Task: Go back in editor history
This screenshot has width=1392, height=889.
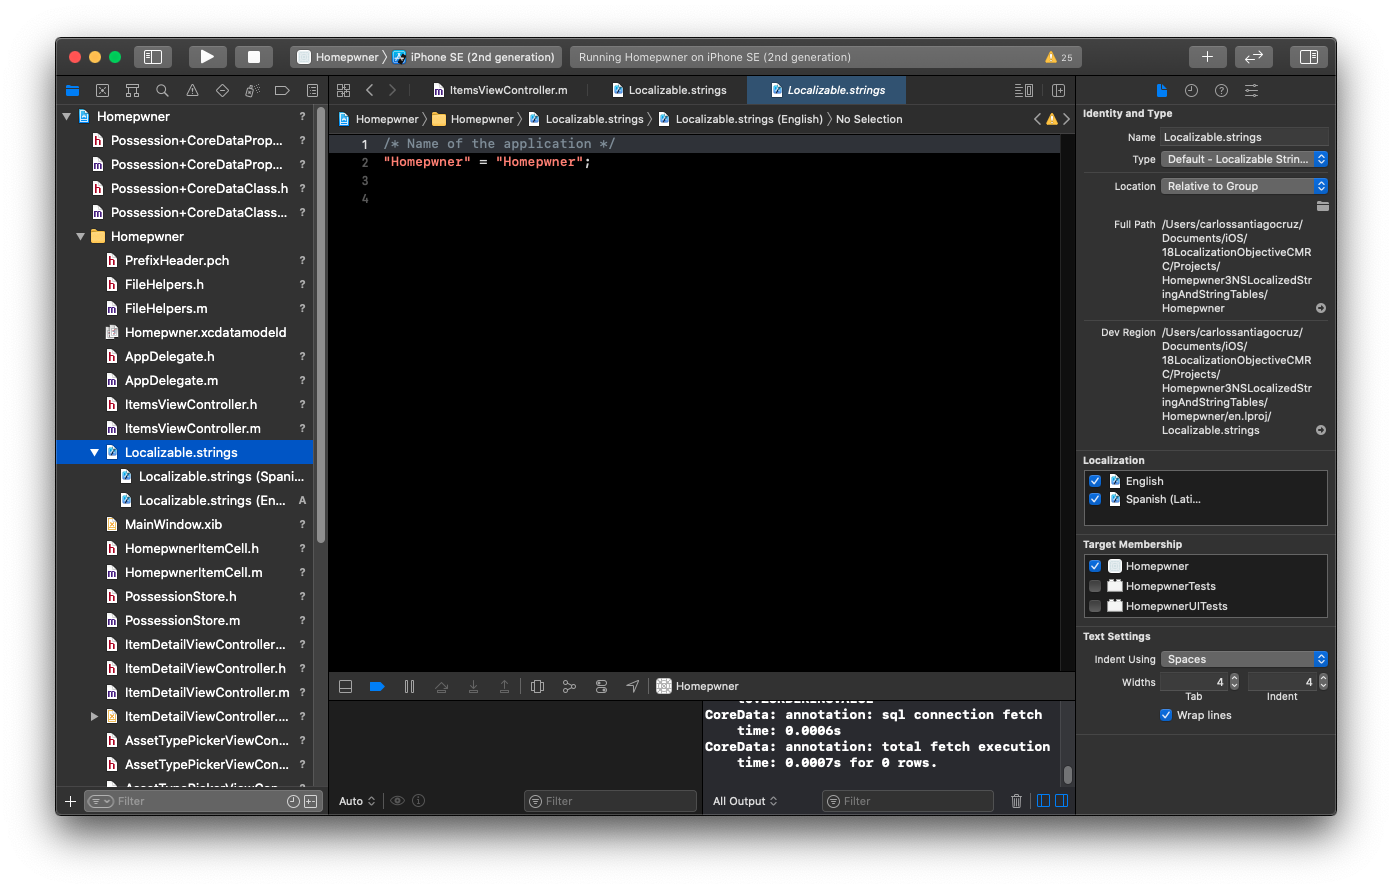Action: (370, 90)
